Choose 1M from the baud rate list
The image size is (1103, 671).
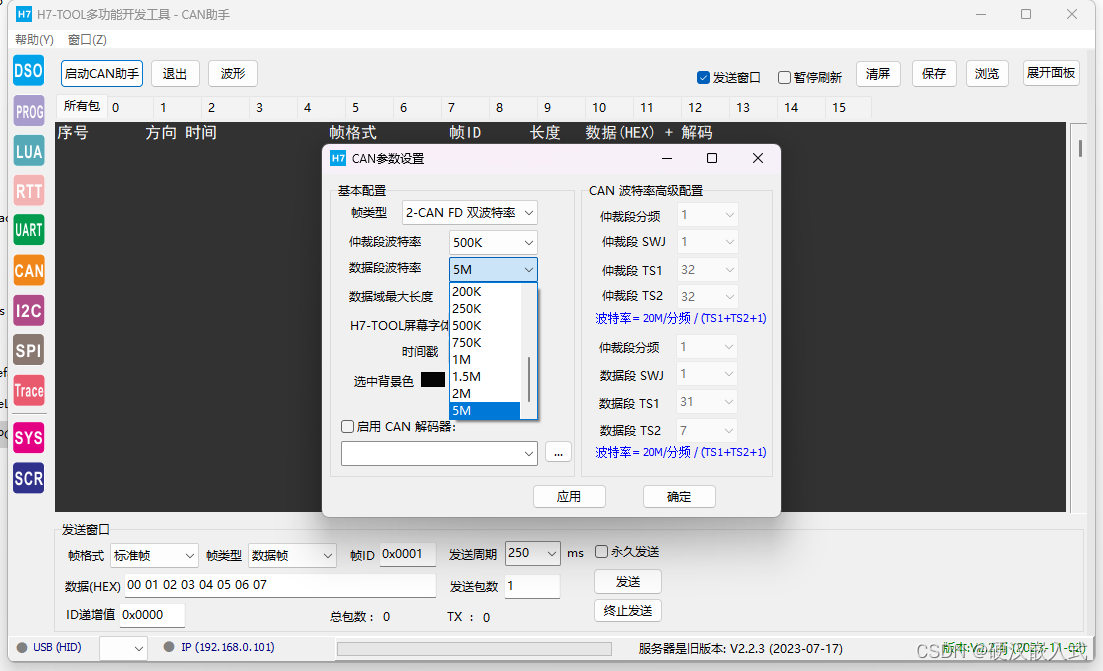click(485, 359)
